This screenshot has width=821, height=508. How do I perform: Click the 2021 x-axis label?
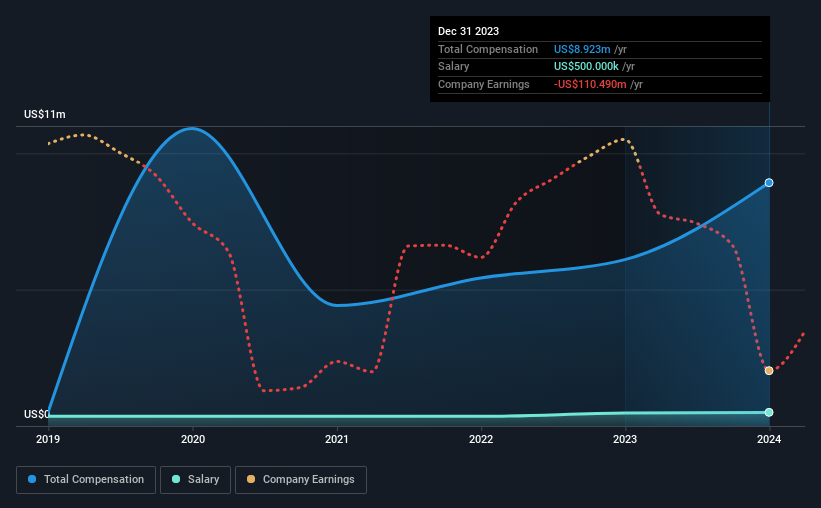pos(337,439)
